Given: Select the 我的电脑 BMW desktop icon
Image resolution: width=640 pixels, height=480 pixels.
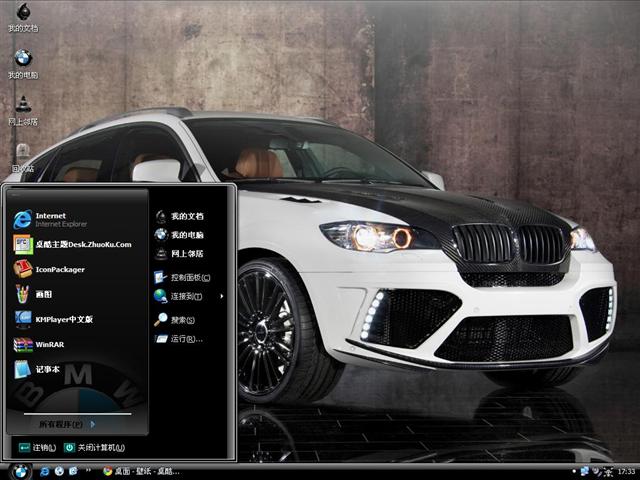Looking at the screenshot, I should pos(22,60).
